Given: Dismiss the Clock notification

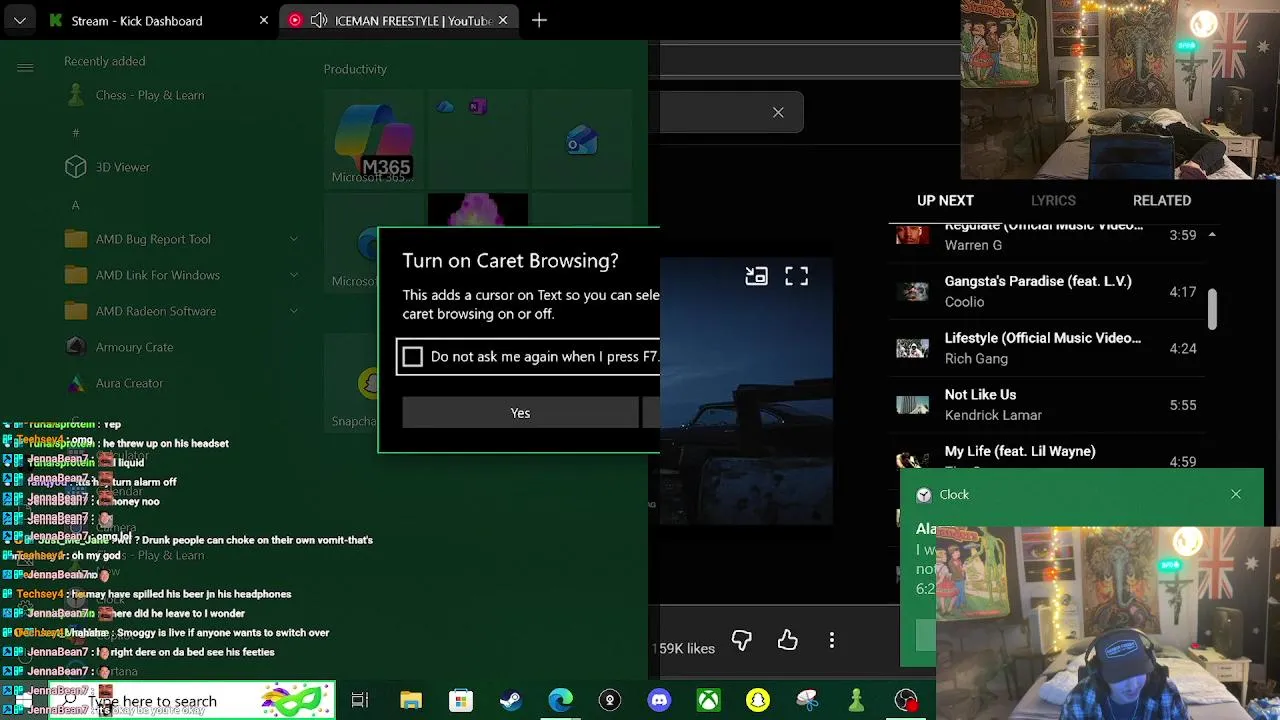Looking at the screenshot, I should coord(1236,494).
